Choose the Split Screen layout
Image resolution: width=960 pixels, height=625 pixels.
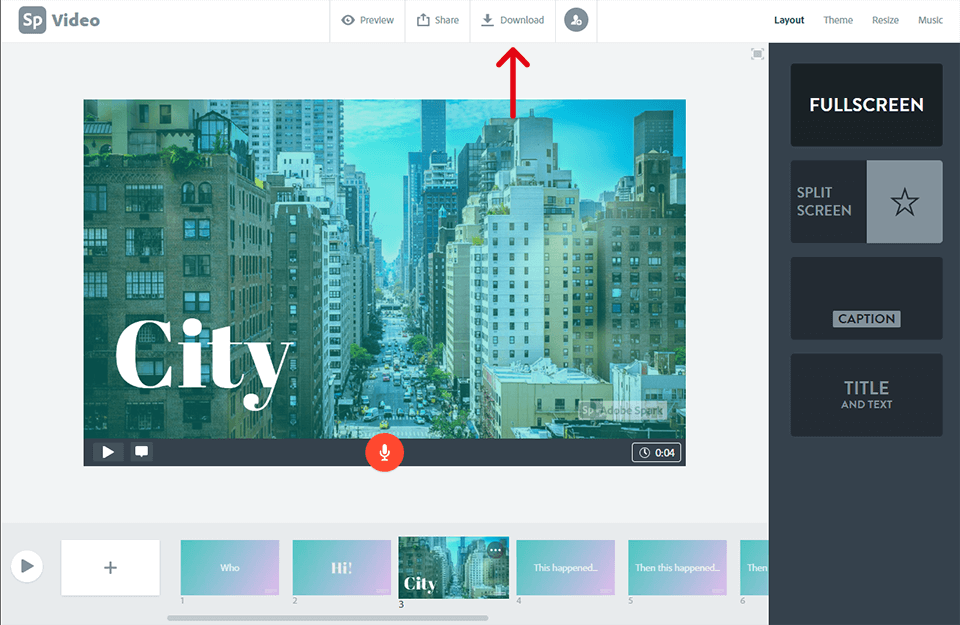pyautogui.click(x=866, y=201)
